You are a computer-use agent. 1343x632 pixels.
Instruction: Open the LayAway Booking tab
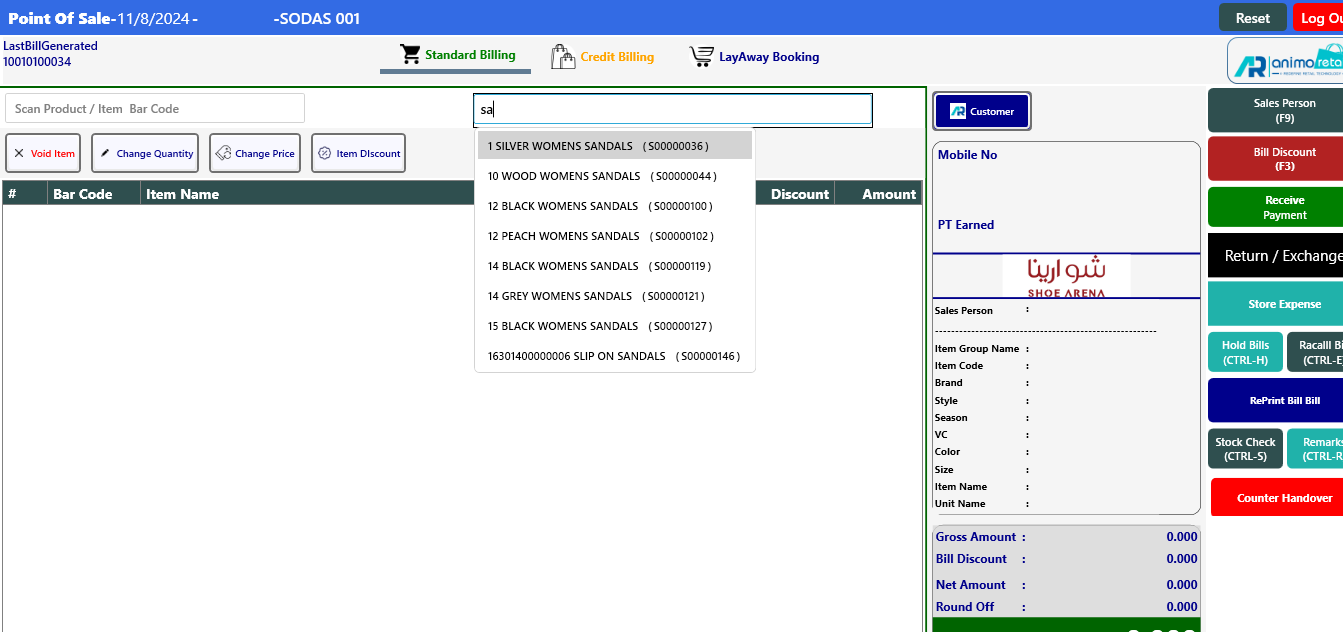coord(754,57)
